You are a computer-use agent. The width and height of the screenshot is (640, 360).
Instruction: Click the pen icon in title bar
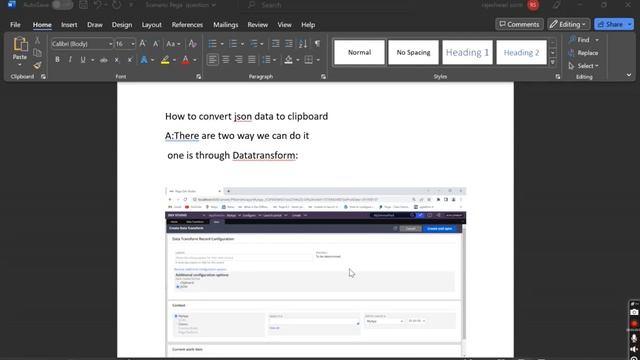tap(556, 5)
